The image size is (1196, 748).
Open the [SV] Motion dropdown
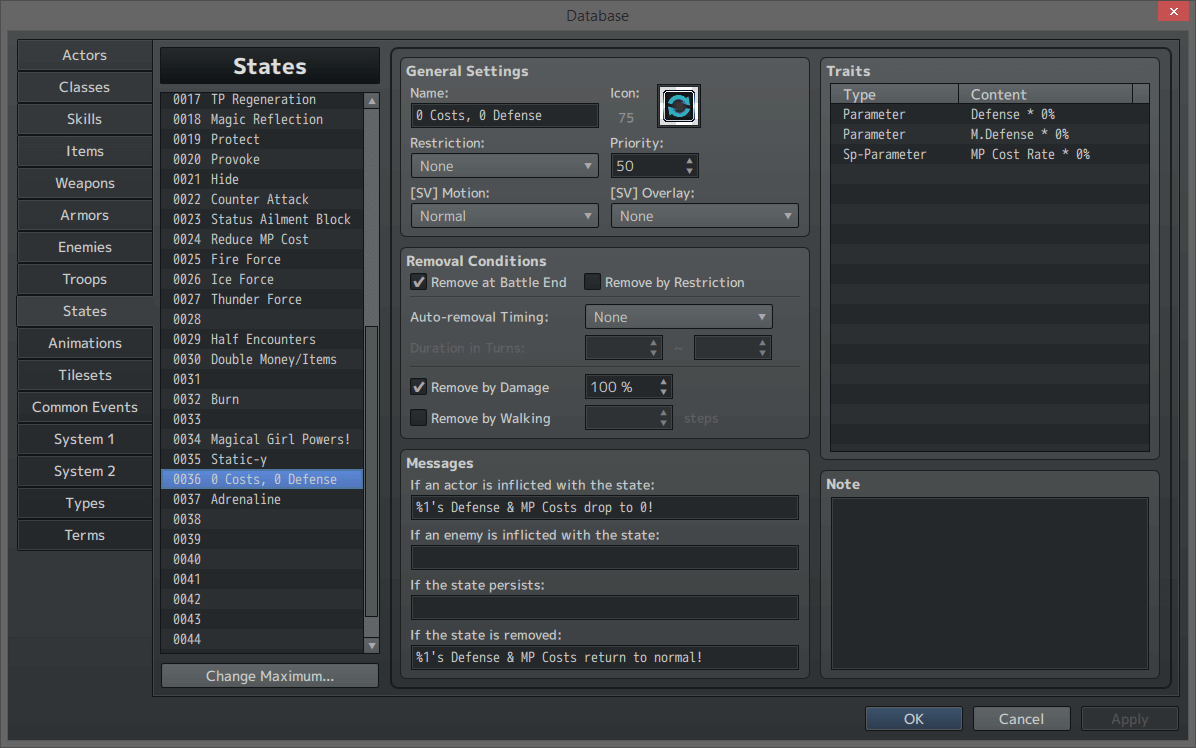coord(504,215)
